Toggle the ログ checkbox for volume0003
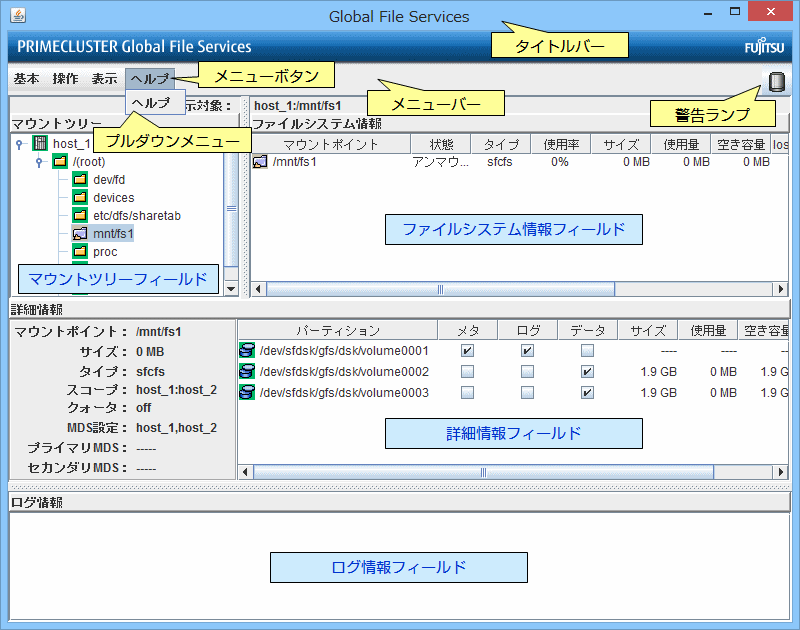Image resolution: width=800 pixels, height=630 pixels. tap(527, 392)
